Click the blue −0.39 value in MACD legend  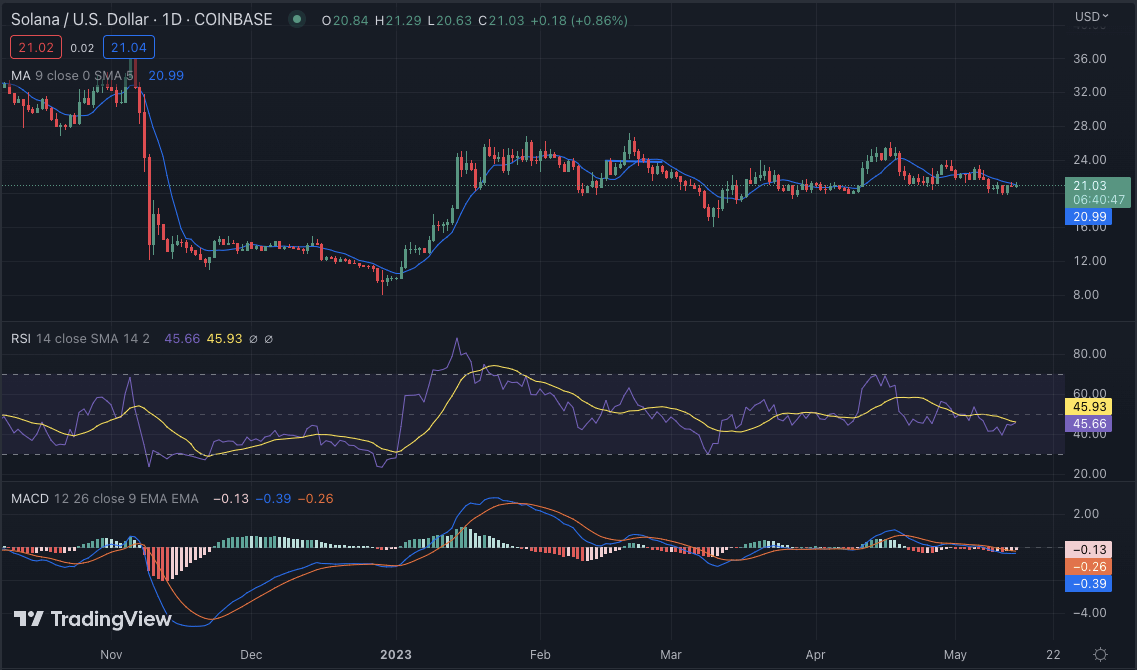[273, 499]
